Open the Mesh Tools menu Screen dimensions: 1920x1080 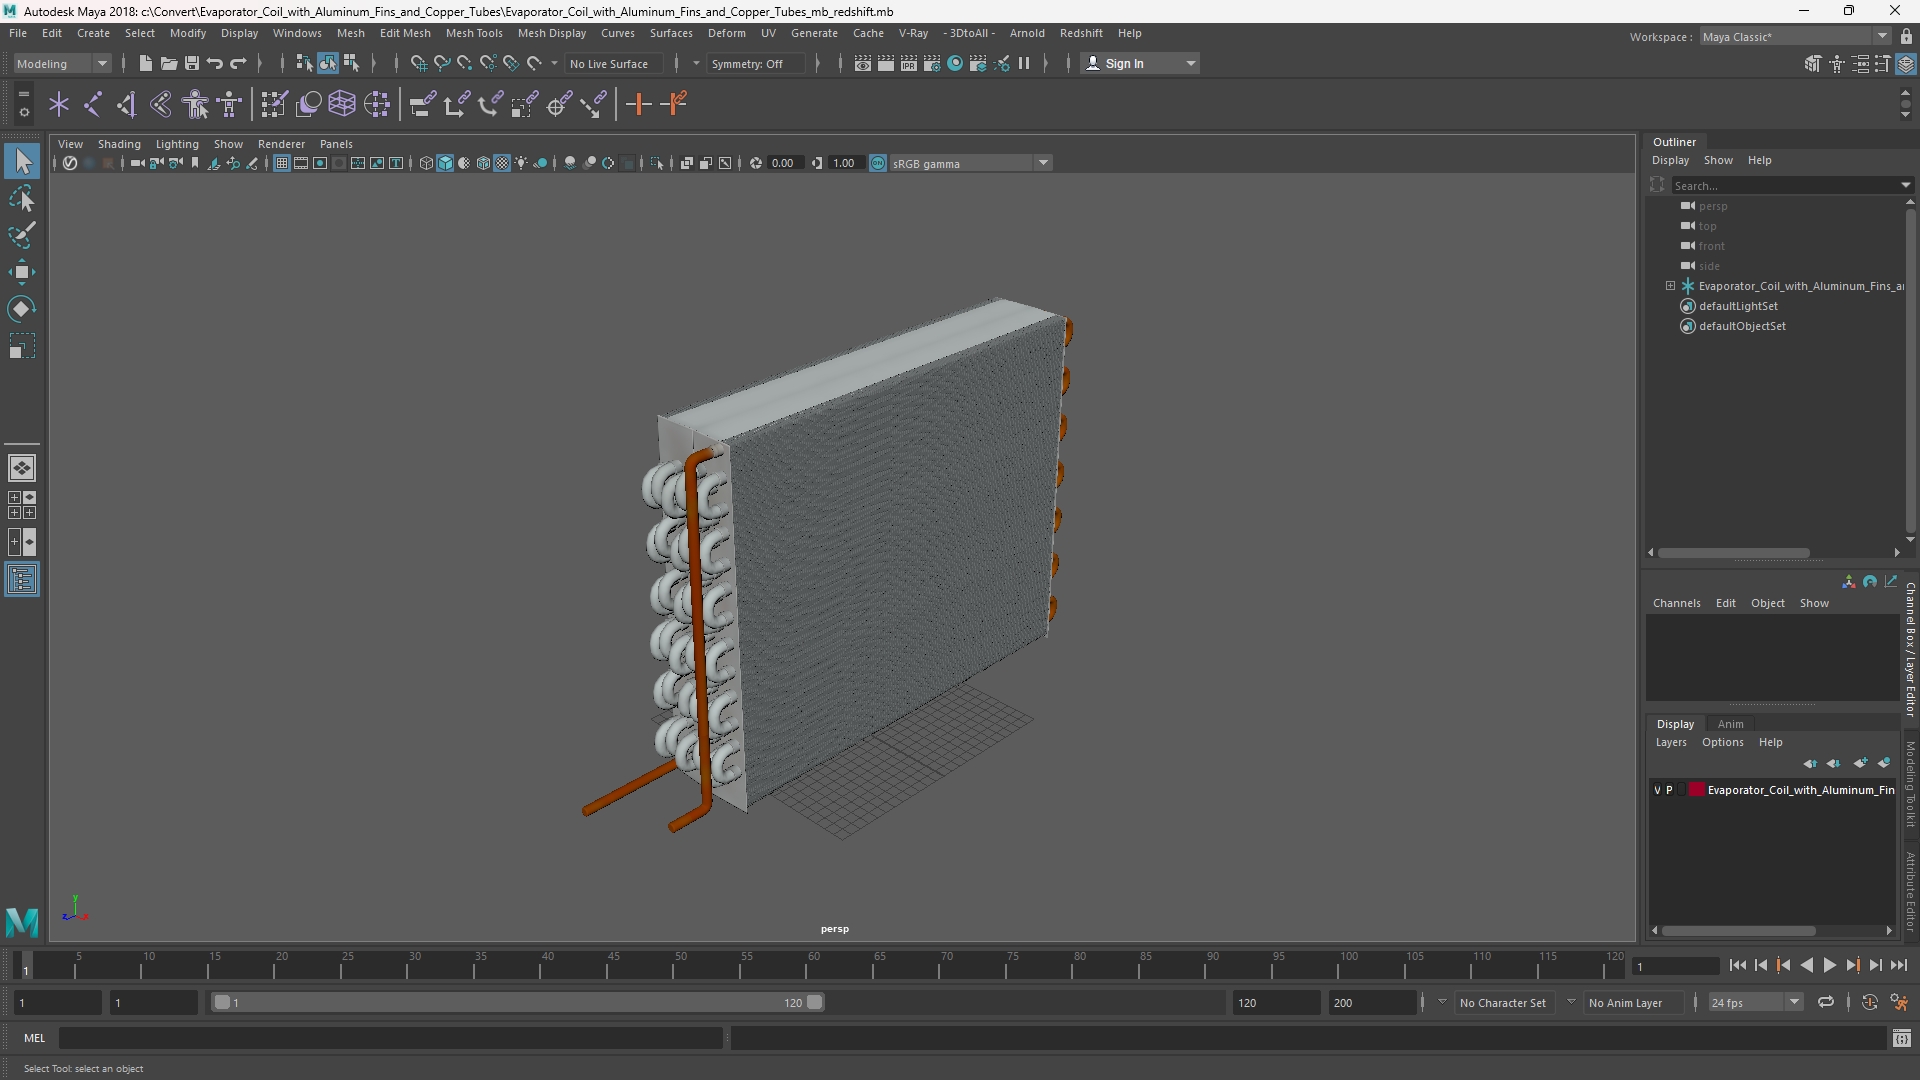coord(474,33)
